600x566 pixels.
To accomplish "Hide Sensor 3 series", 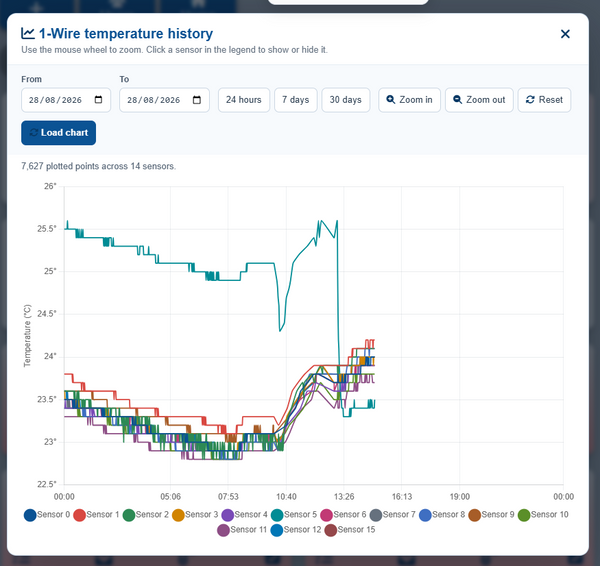I will point(195,515).
